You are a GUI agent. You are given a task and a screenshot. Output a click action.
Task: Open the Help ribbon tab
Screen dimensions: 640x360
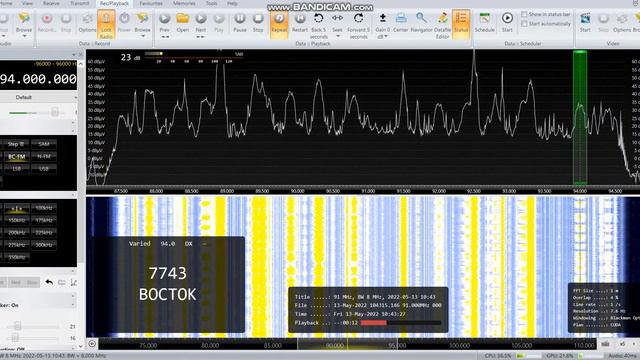232,3
